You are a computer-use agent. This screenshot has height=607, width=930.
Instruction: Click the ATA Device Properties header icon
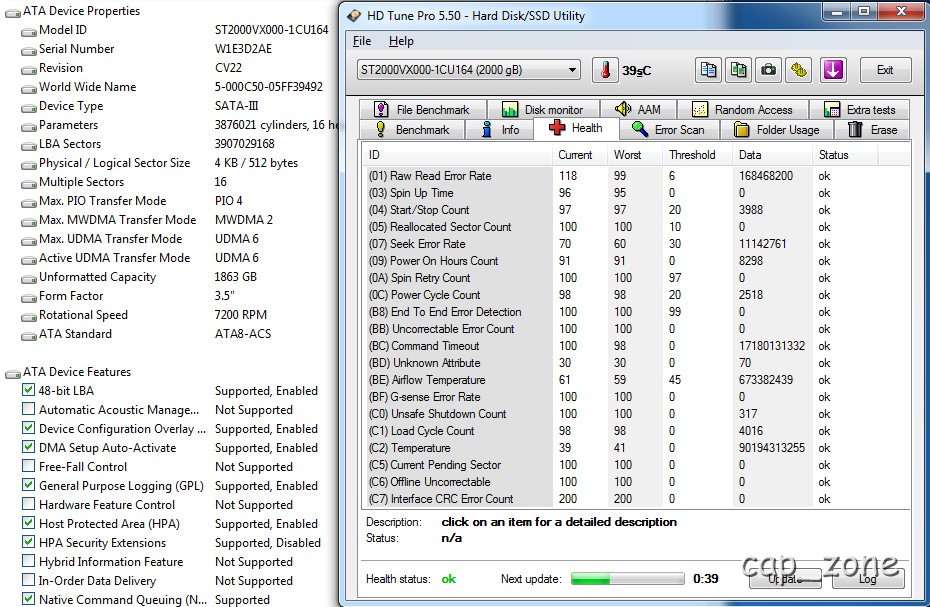(x=12, y=12)
